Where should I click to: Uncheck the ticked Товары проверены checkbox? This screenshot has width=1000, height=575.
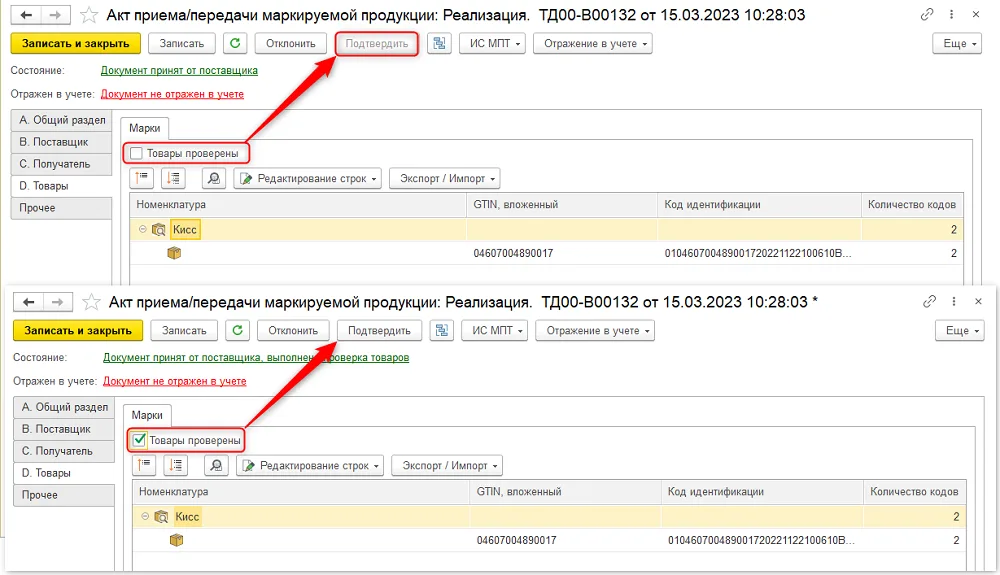click(x=139, y=440)
